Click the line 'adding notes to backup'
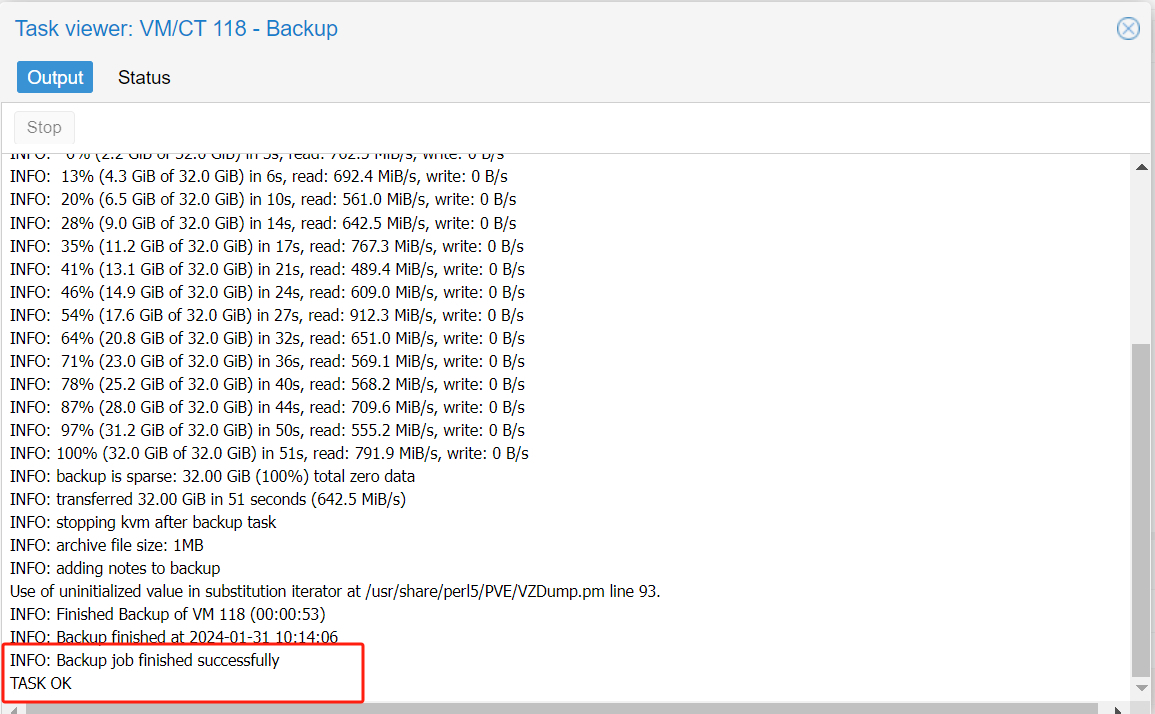 [115, 568]
